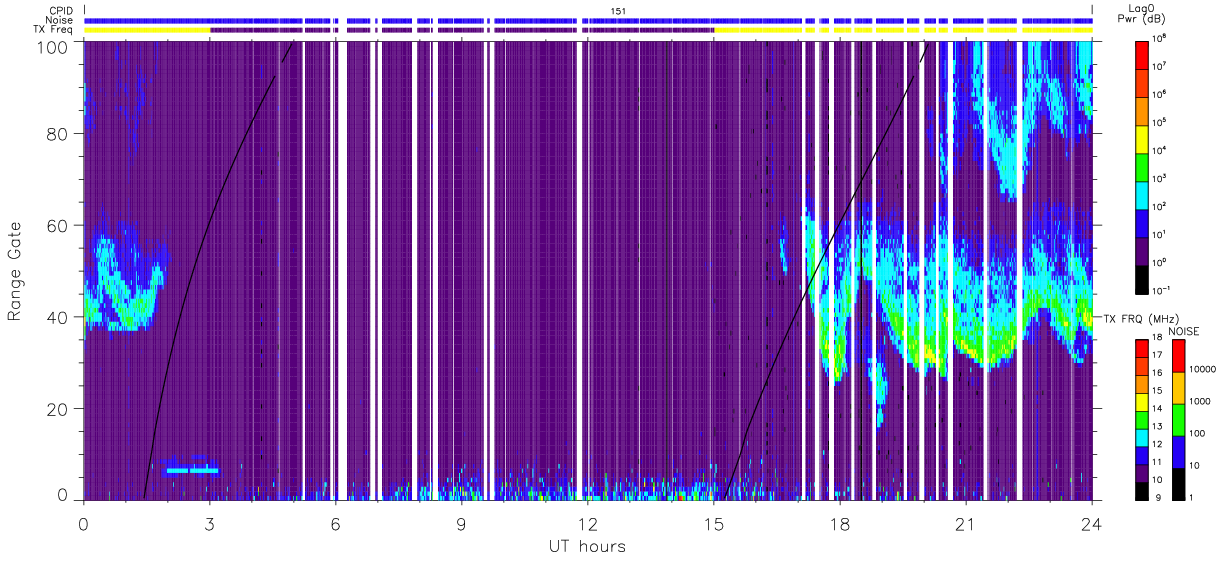Select the CPID value 151
The height and width of the screenshot is (567, 1228).
[x=618, y=10]
